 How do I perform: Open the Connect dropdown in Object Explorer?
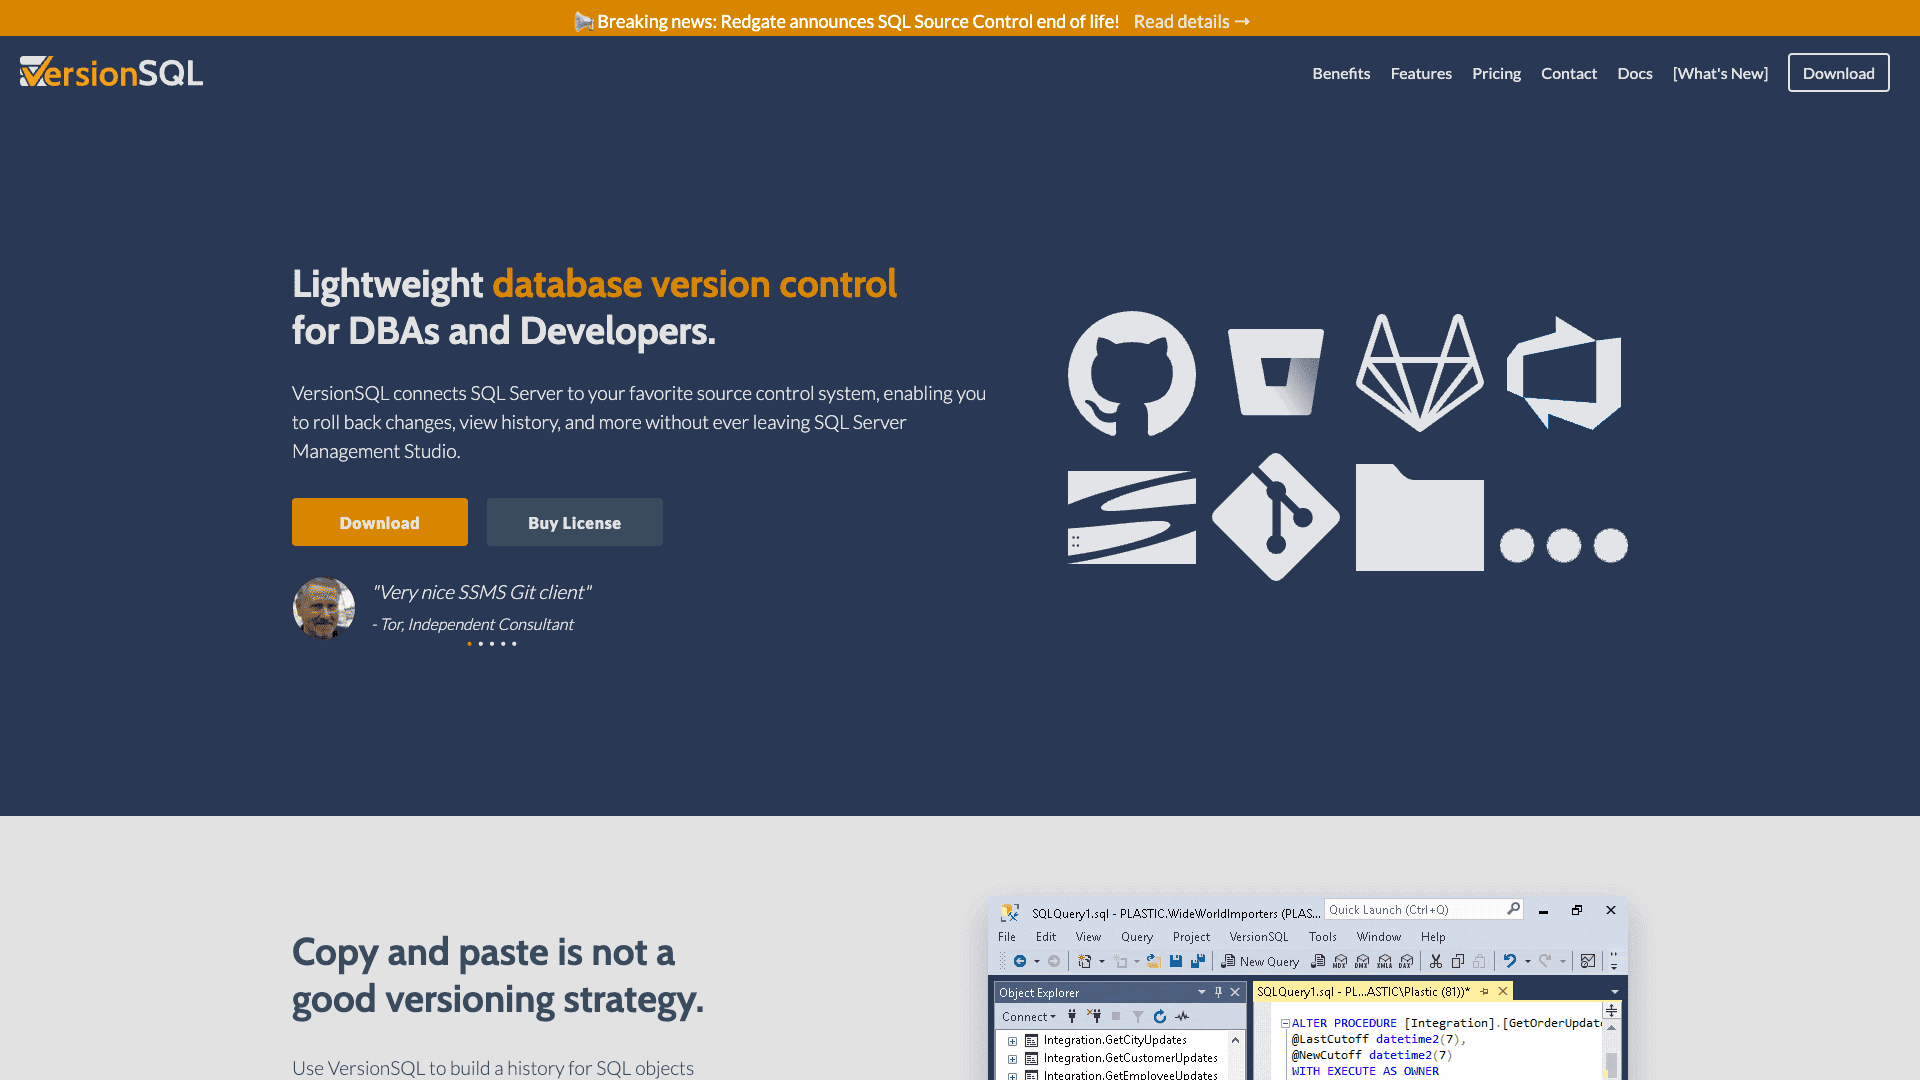[1029, 1016]
